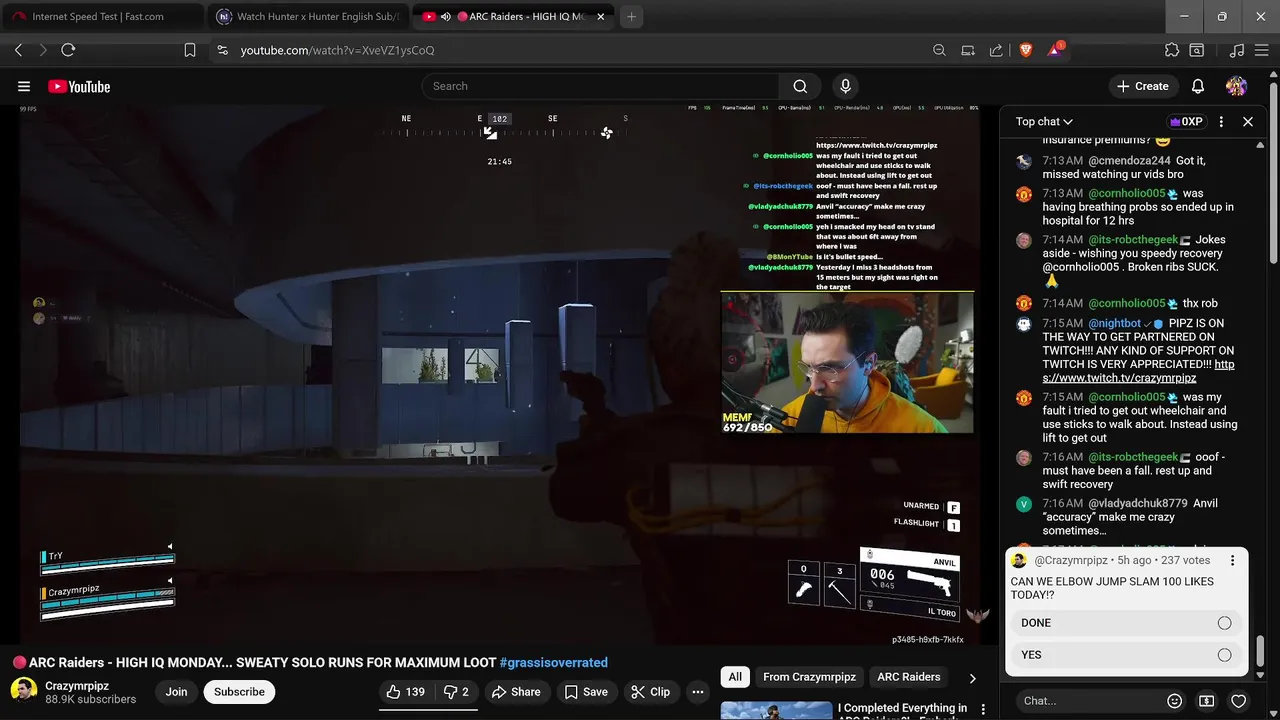The image size is (1280, 720).
Task: Open Brave Rewards triangle icon
Action: pyautogui.click(x=1055, y=50)
